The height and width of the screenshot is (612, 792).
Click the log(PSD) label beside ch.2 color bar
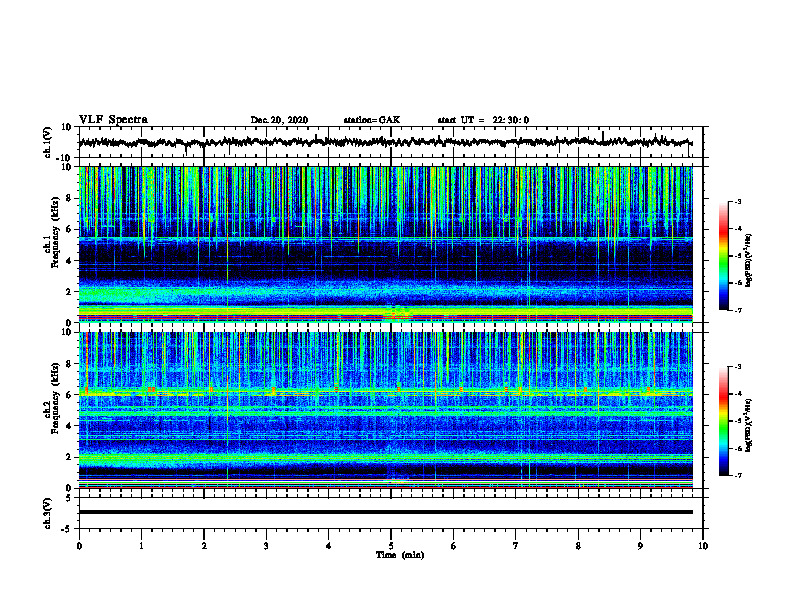749,425
